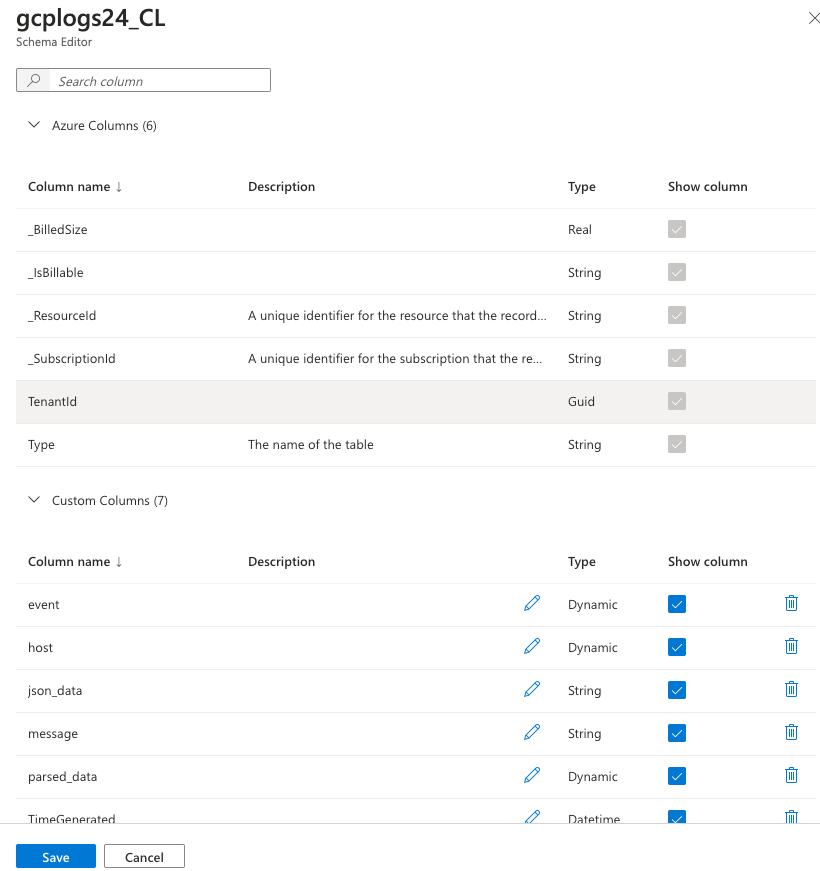The width and height of the screenshot is (820, 871).
Task: Click the gcplogs24_CL title
Action: [x=91, y=18]
